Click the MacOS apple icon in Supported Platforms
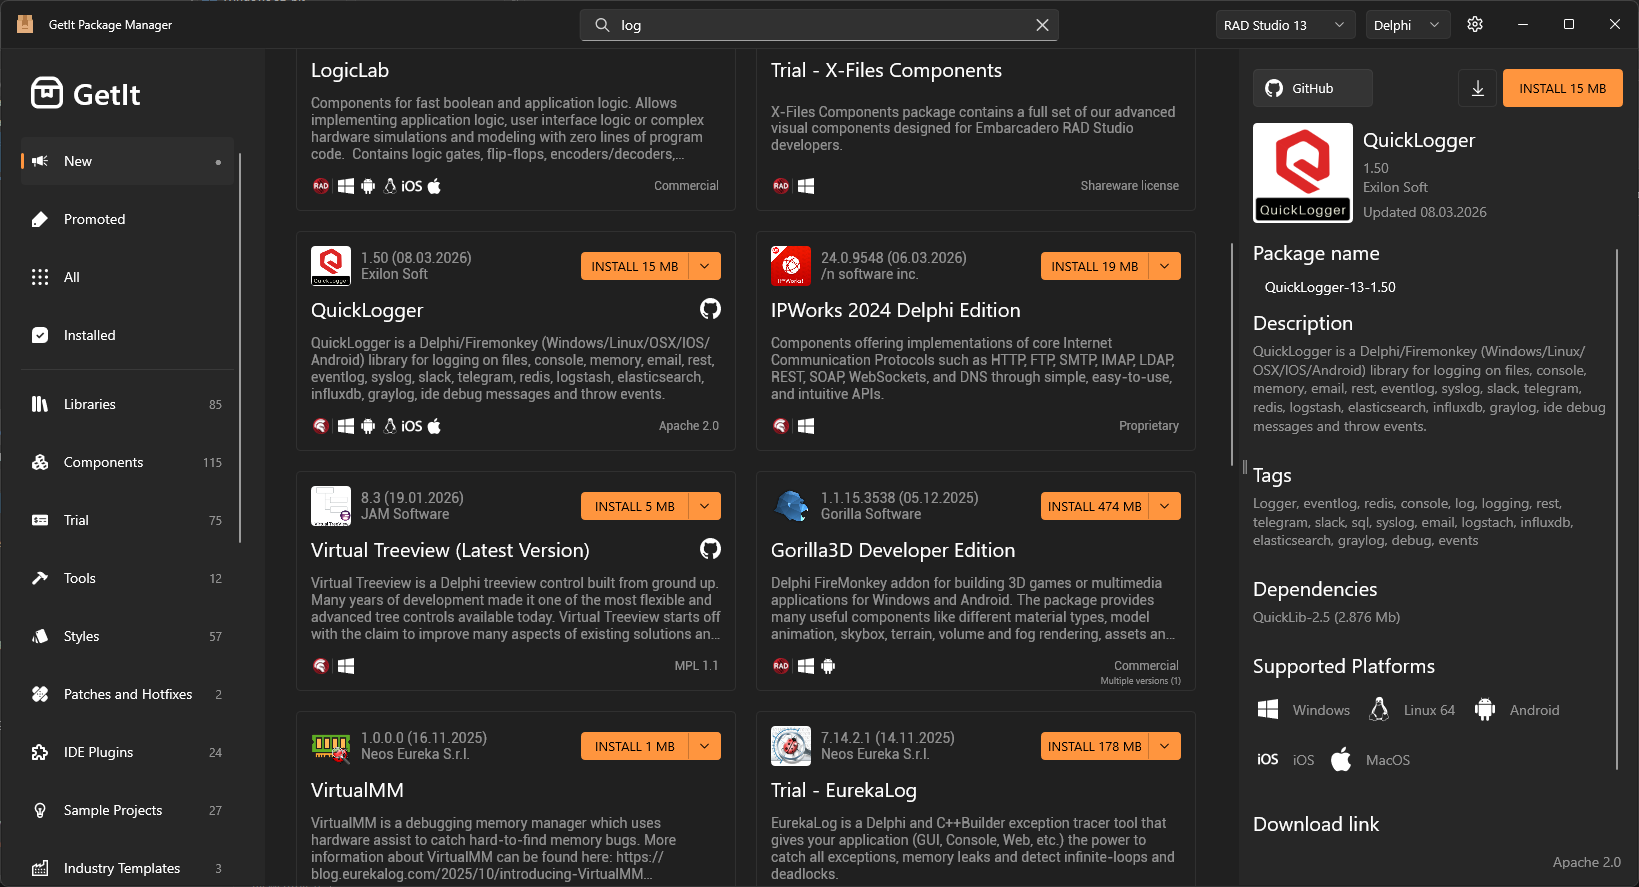This screenshot has width=1639, height=887. [x=1341, y=759]
